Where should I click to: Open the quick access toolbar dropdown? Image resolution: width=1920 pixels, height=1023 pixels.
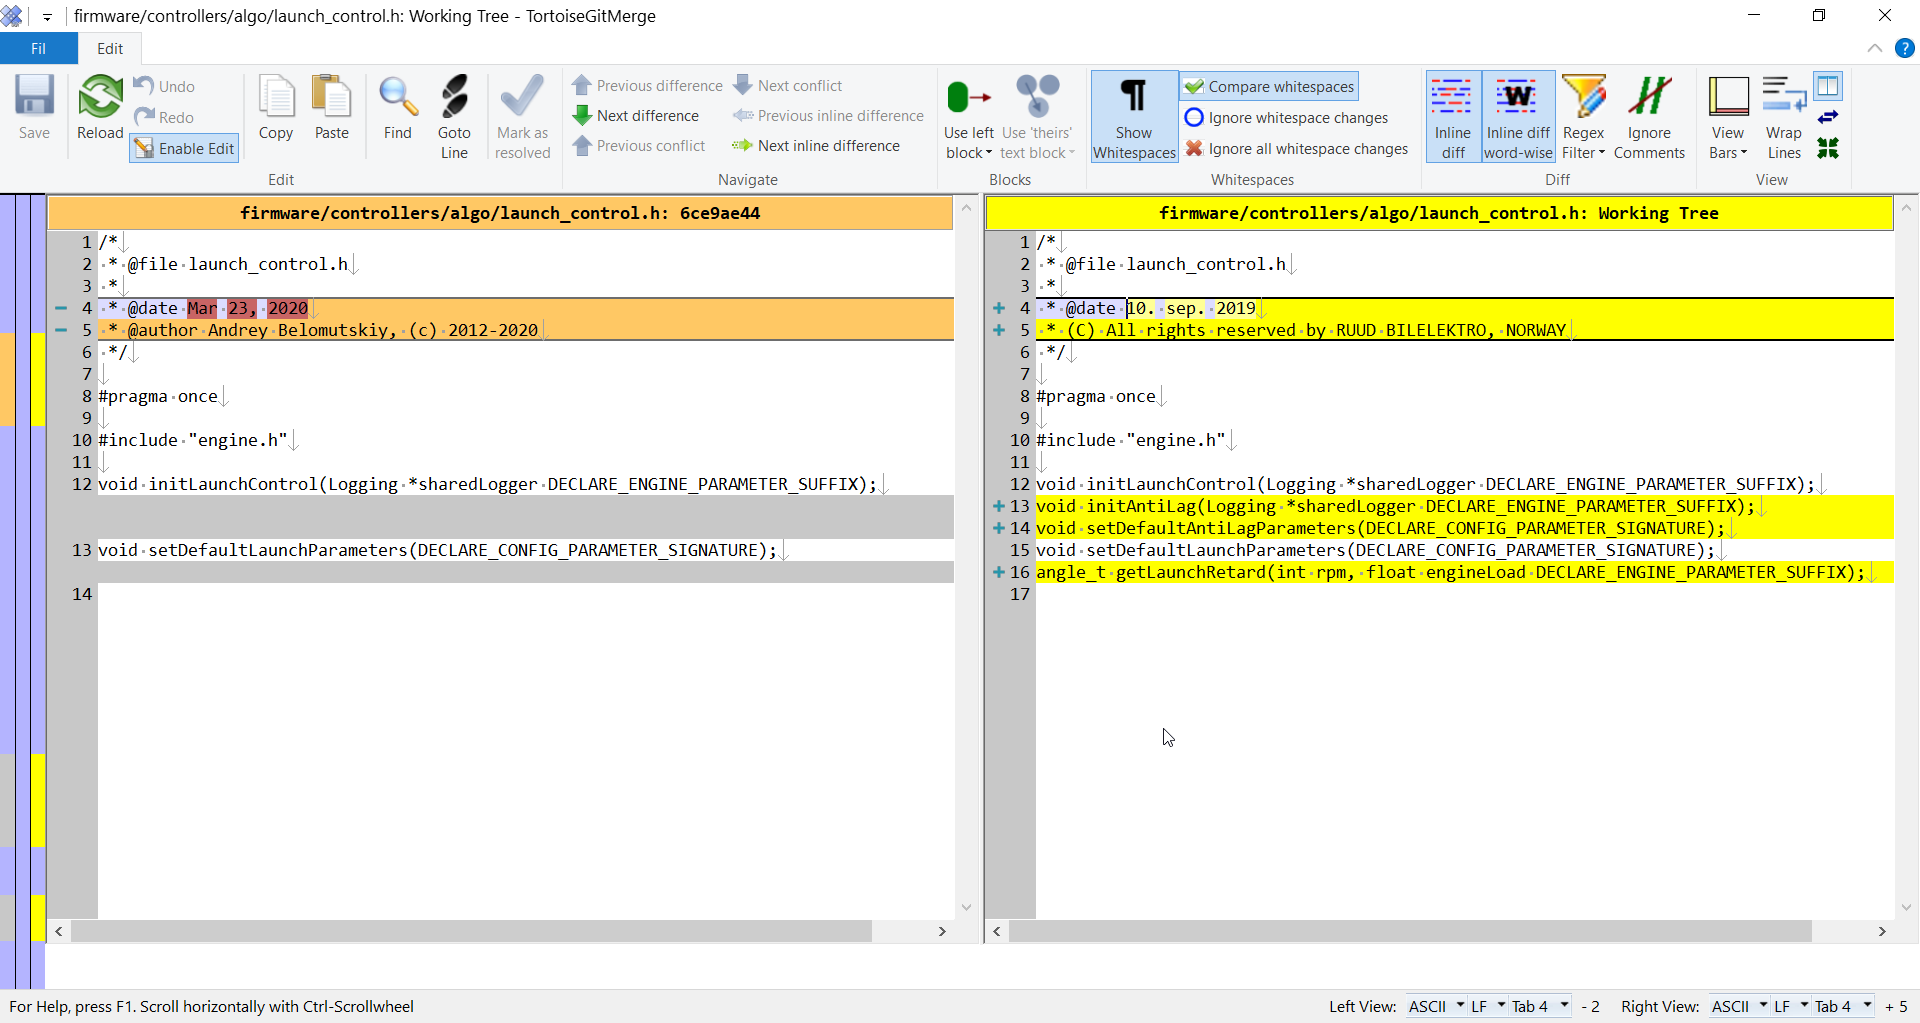point(47,17)
